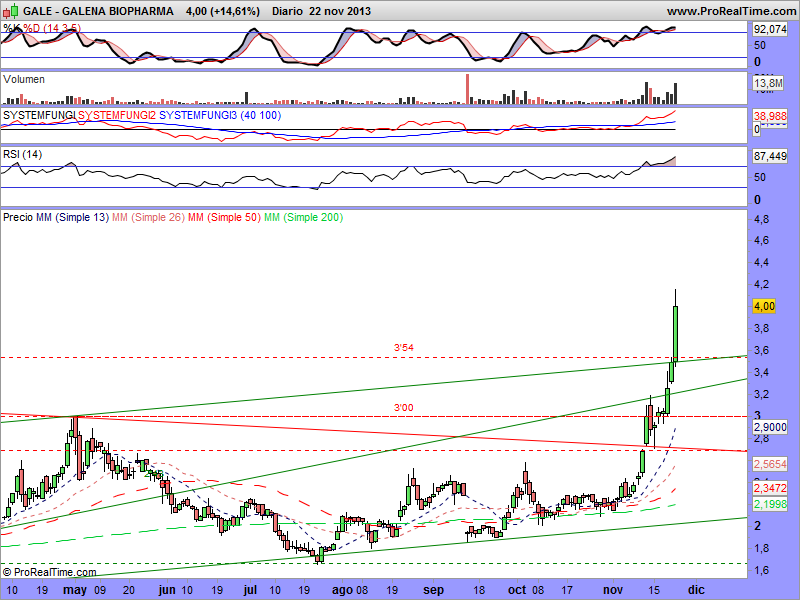Click the 92,074 stochastic value box

pos(770,30)
